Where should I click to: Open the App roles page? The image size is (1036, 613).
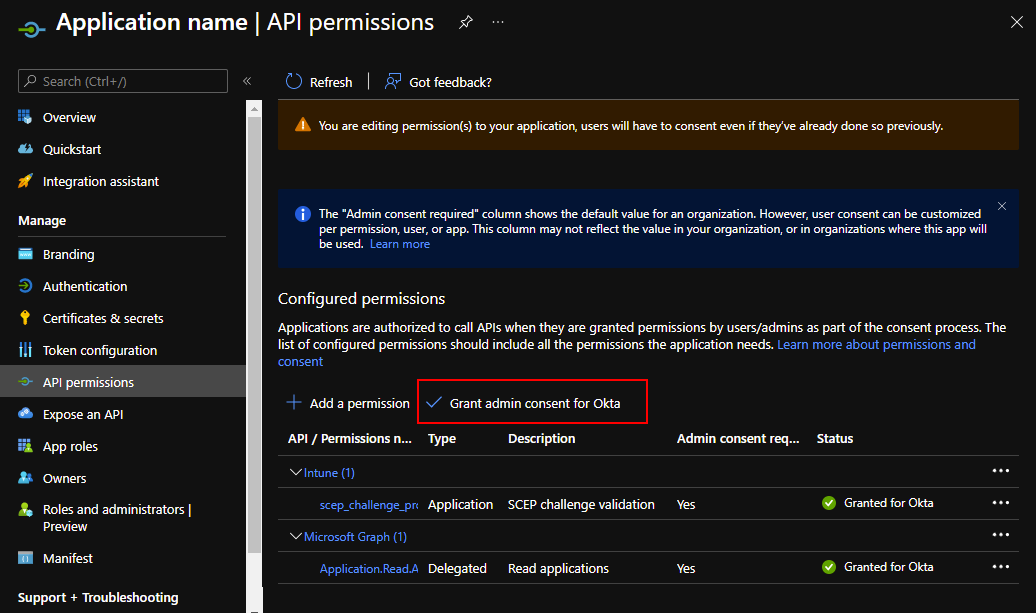(x=70, y=446)
